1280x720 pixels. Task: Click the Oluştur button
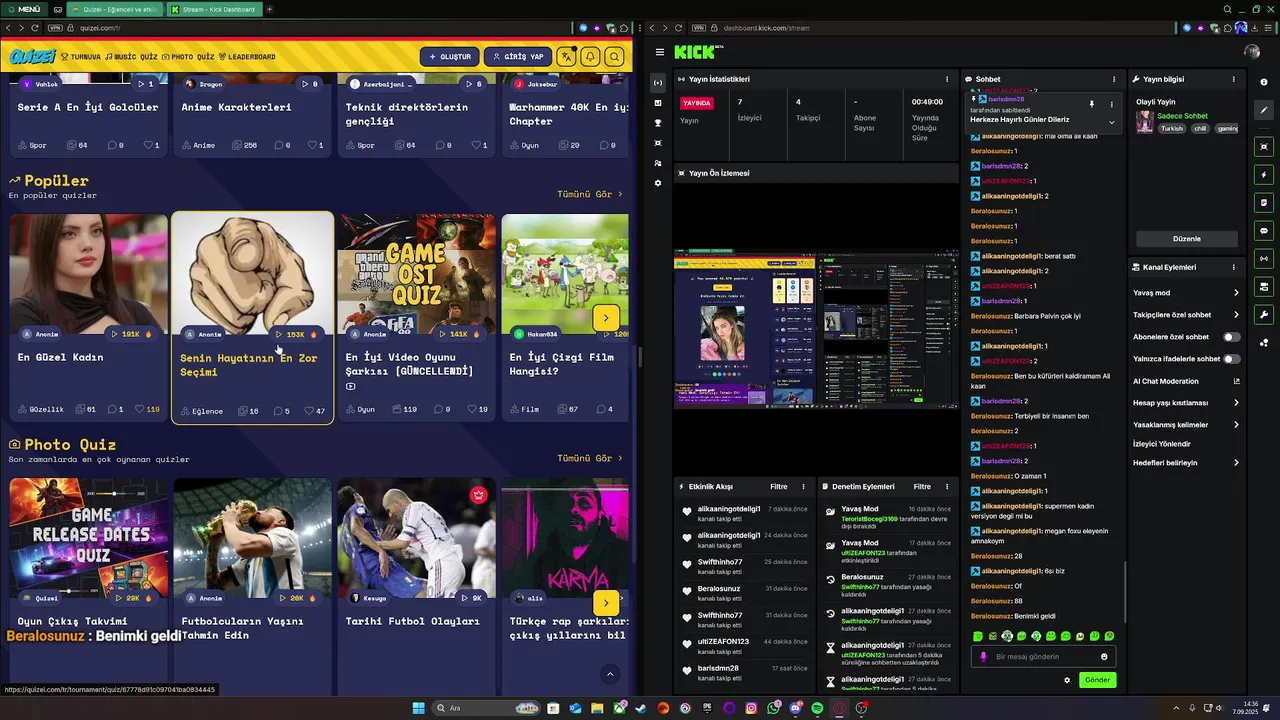tap(449, 57)
